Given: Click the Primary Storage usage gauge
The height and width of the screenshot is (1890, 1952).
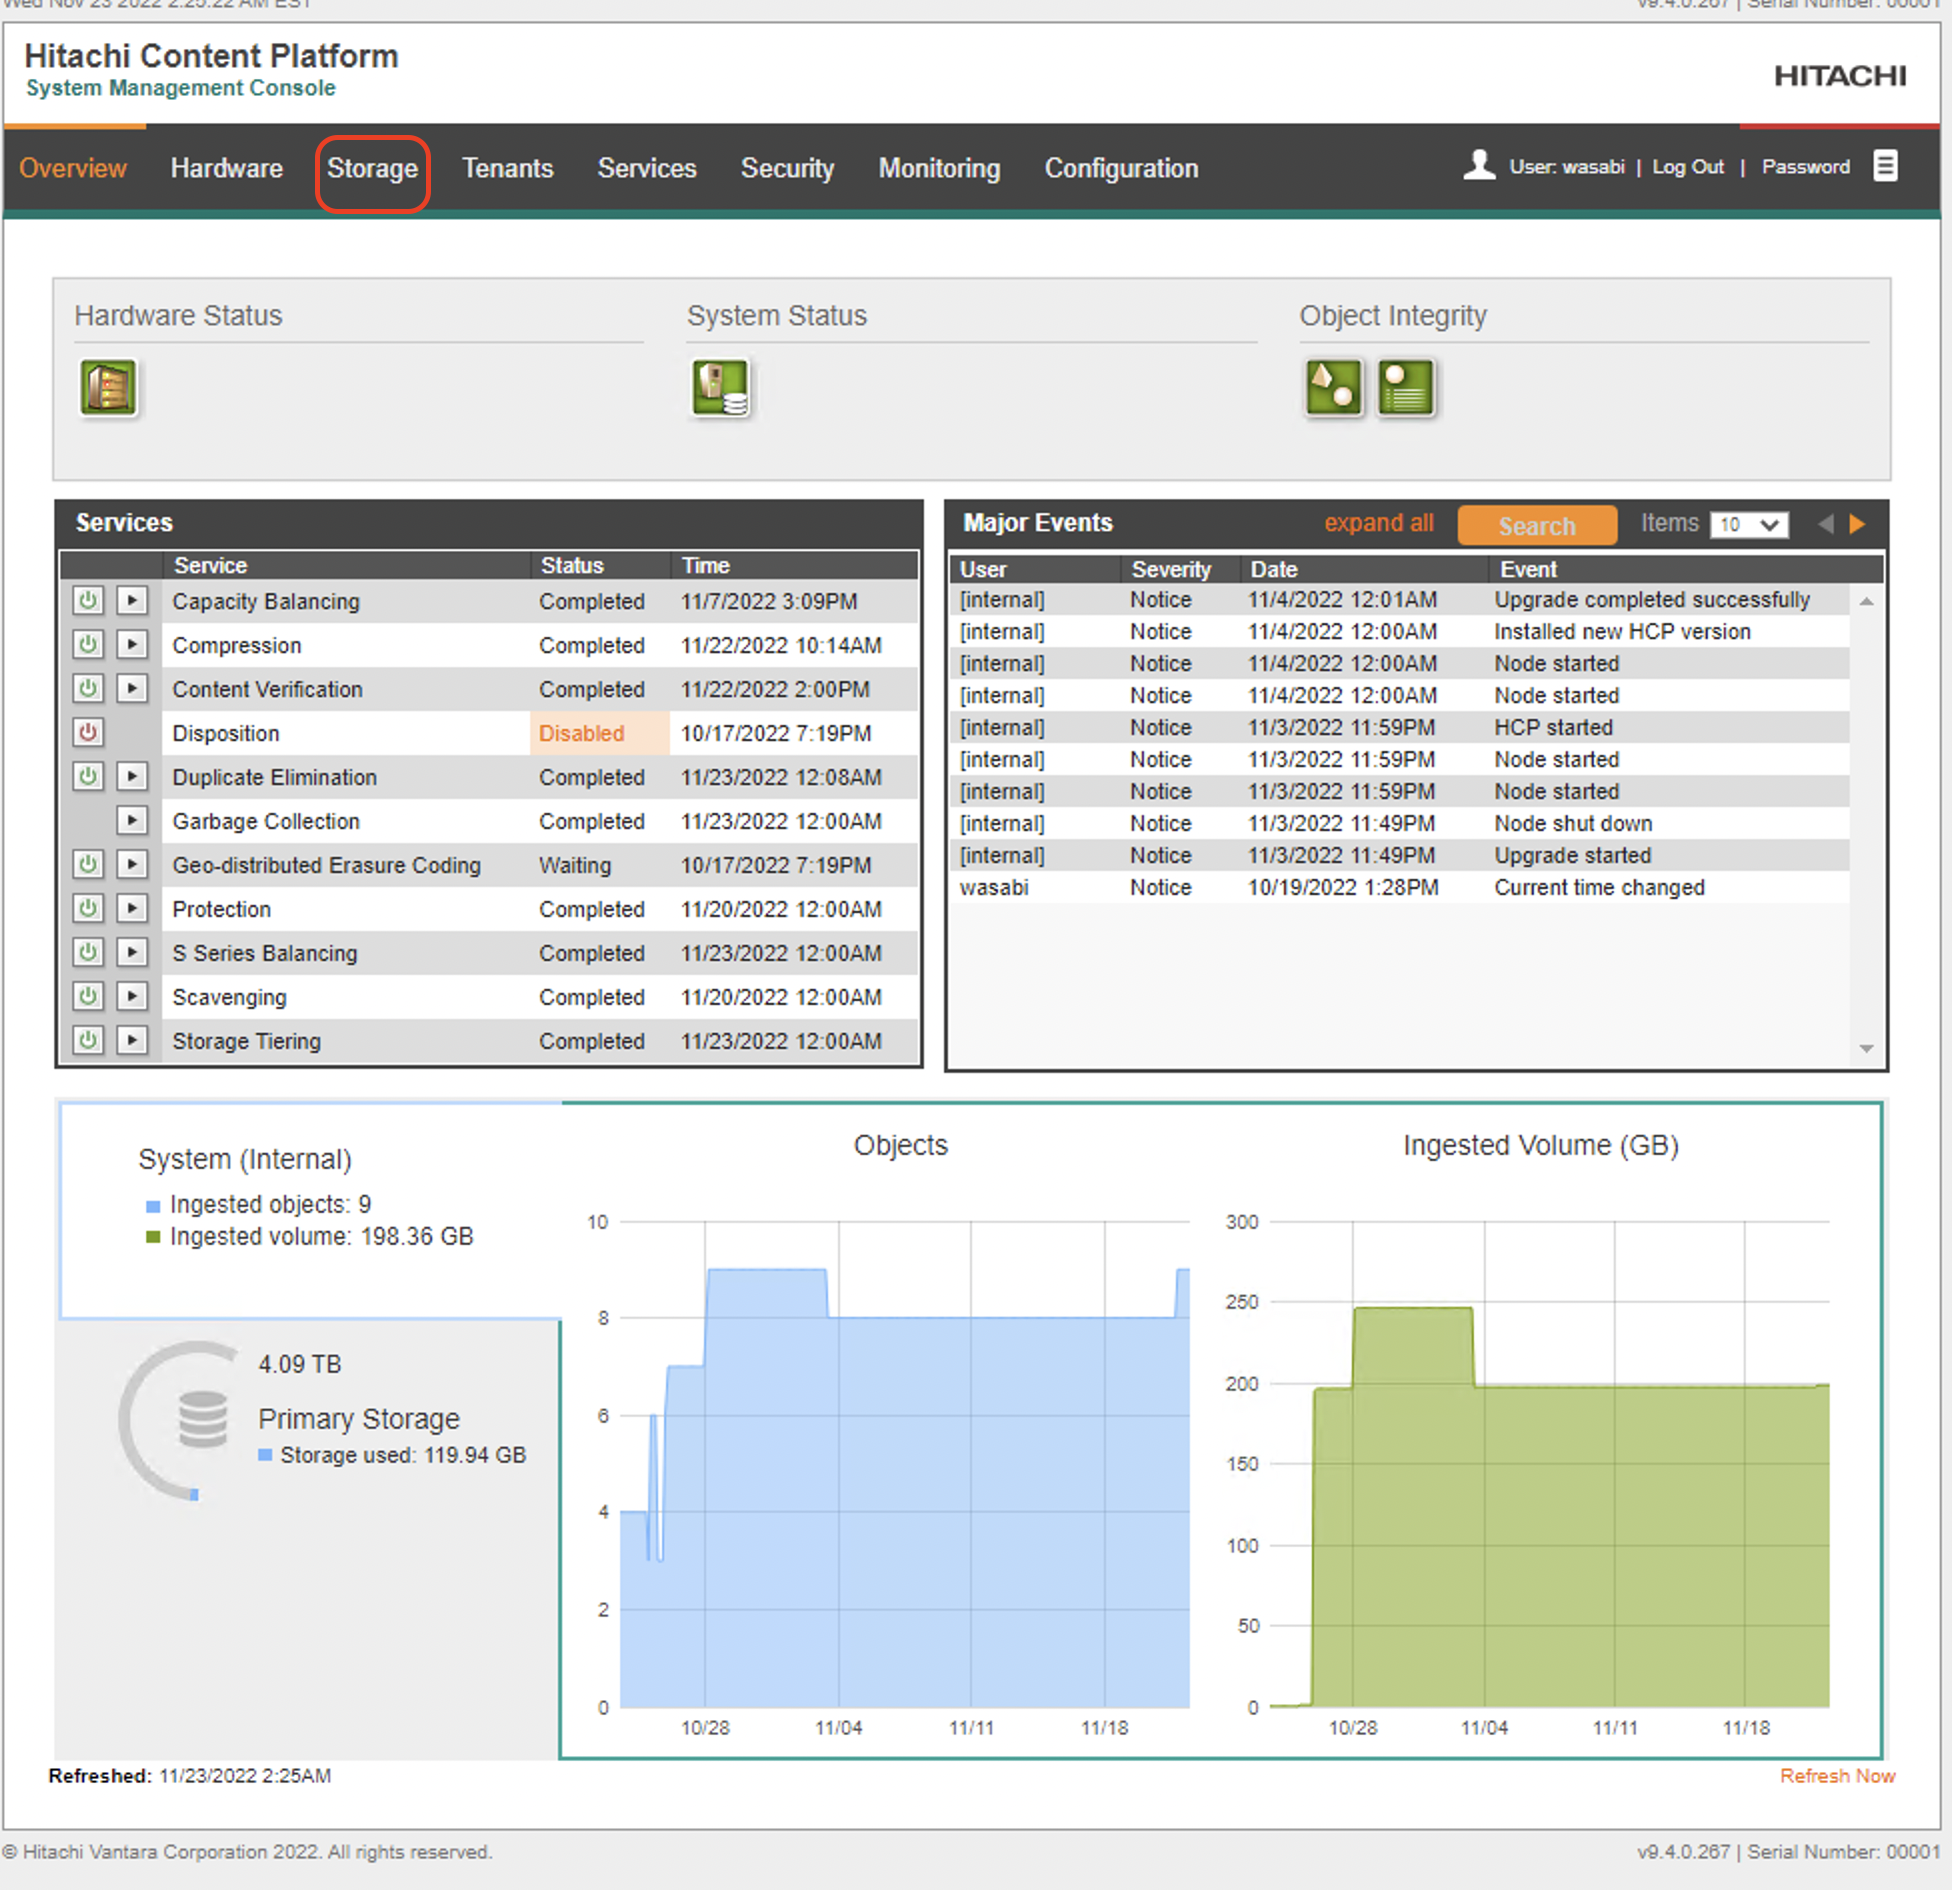Looking at the screenshot, I should point(177,1421).
